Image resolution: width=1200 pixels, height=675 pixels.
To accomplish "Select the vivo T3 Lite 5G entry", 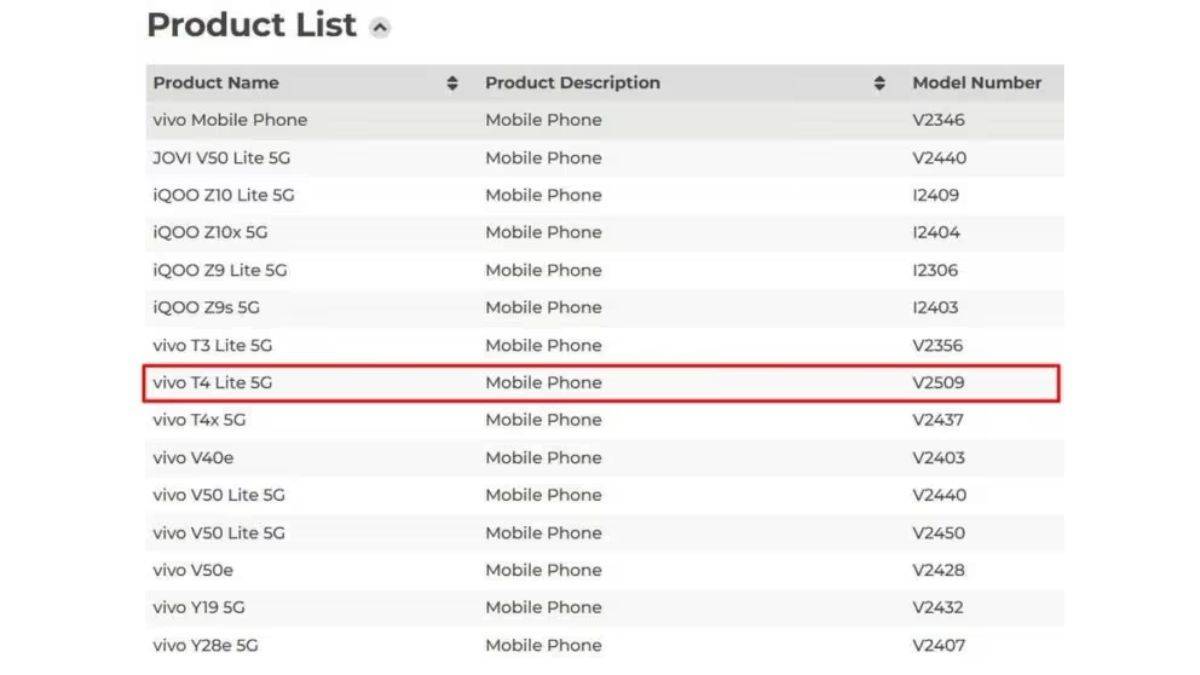I will 213,345.
